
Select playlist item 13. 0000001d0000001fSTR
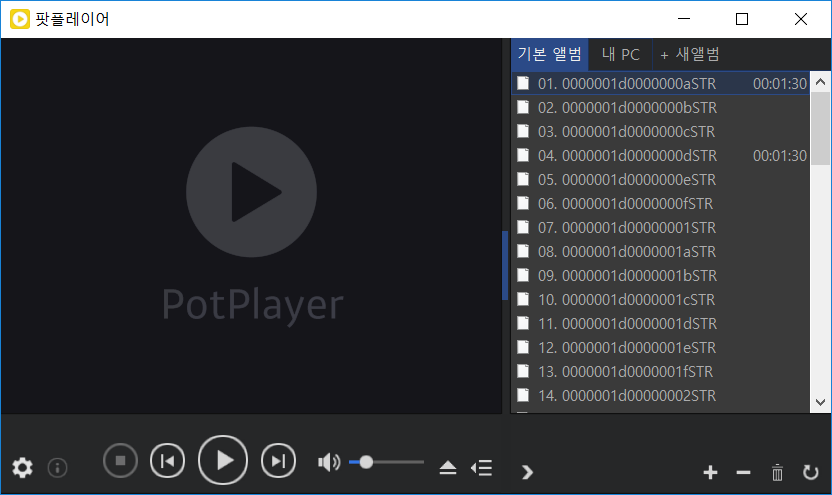(x=661, y=371)
